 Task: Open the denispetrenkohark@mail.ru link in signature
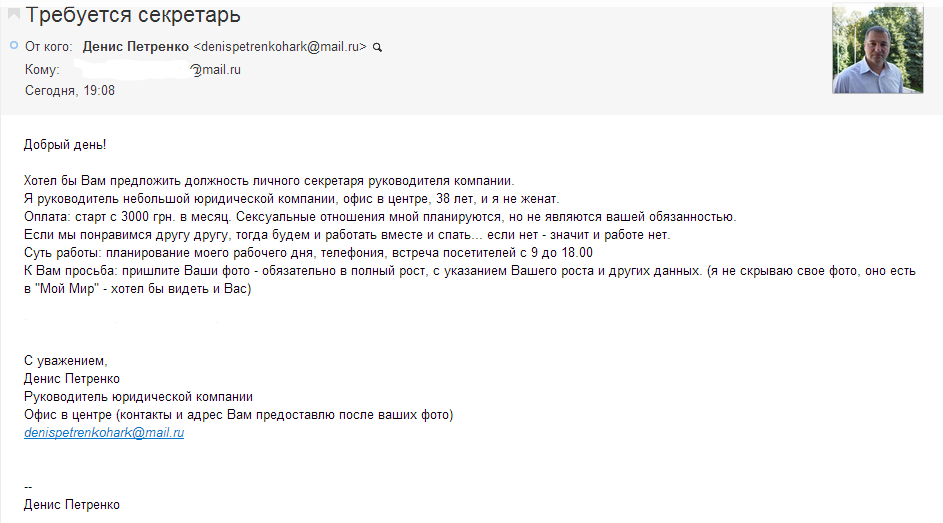pyautogui.click(x=104, y=433)
